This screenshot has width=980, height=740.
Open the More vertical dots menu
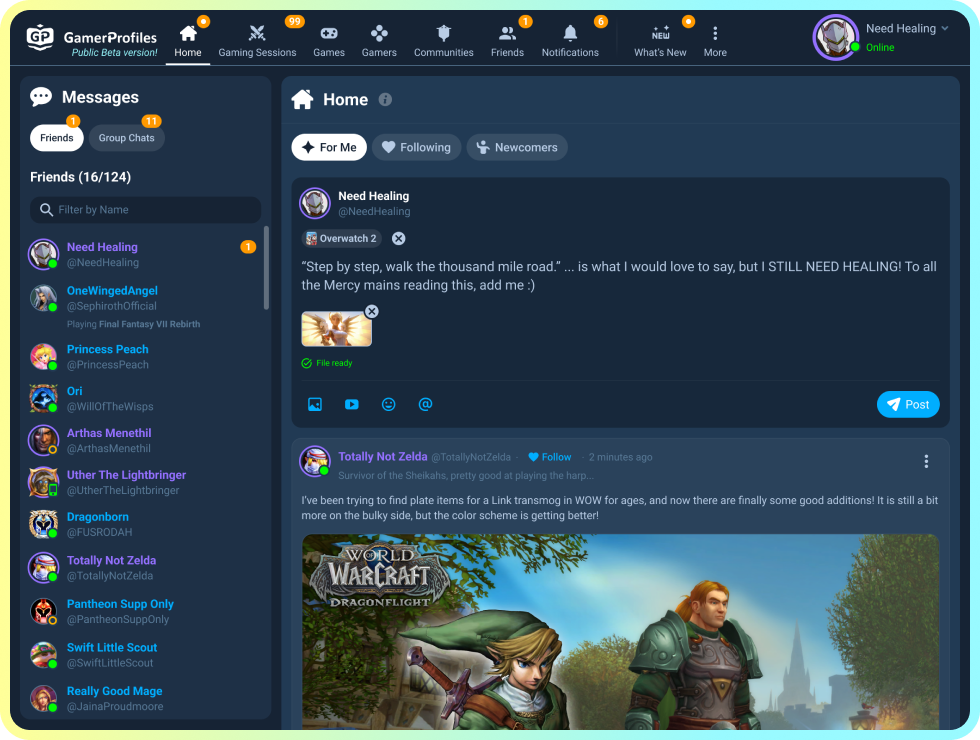pos(715,32)
